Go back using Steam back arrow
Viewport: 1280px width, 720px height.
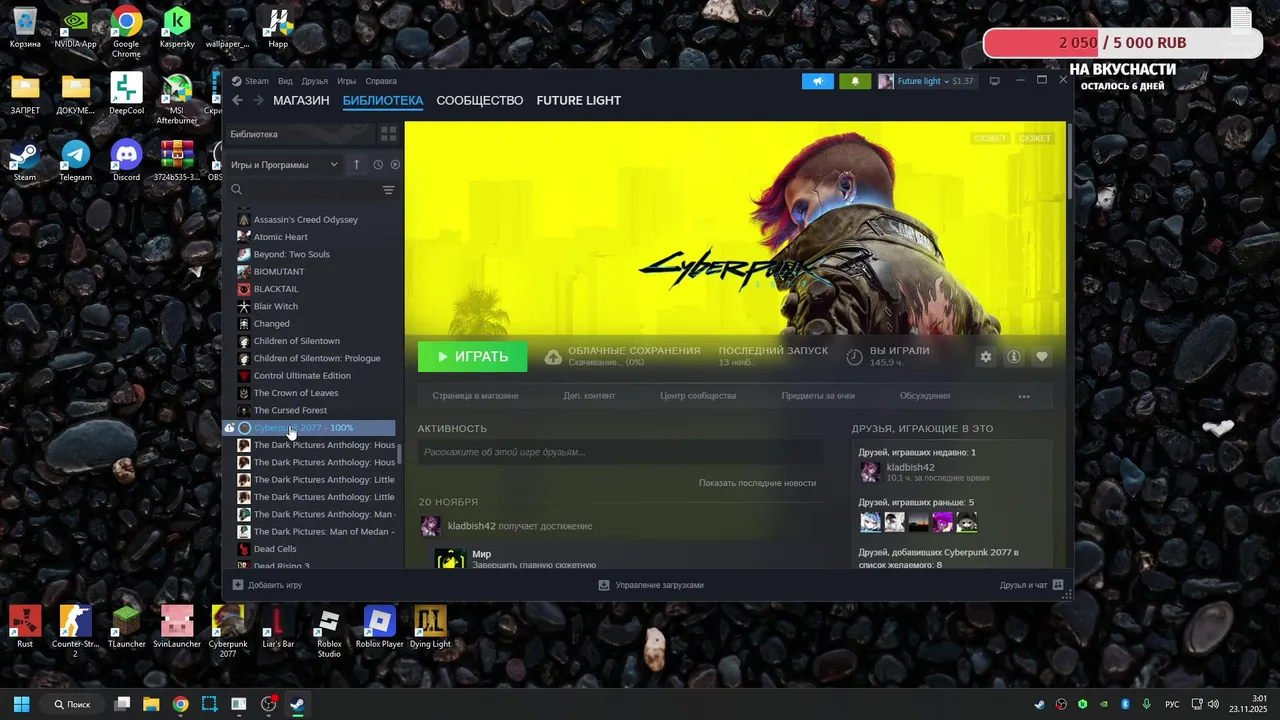point(237,100)
